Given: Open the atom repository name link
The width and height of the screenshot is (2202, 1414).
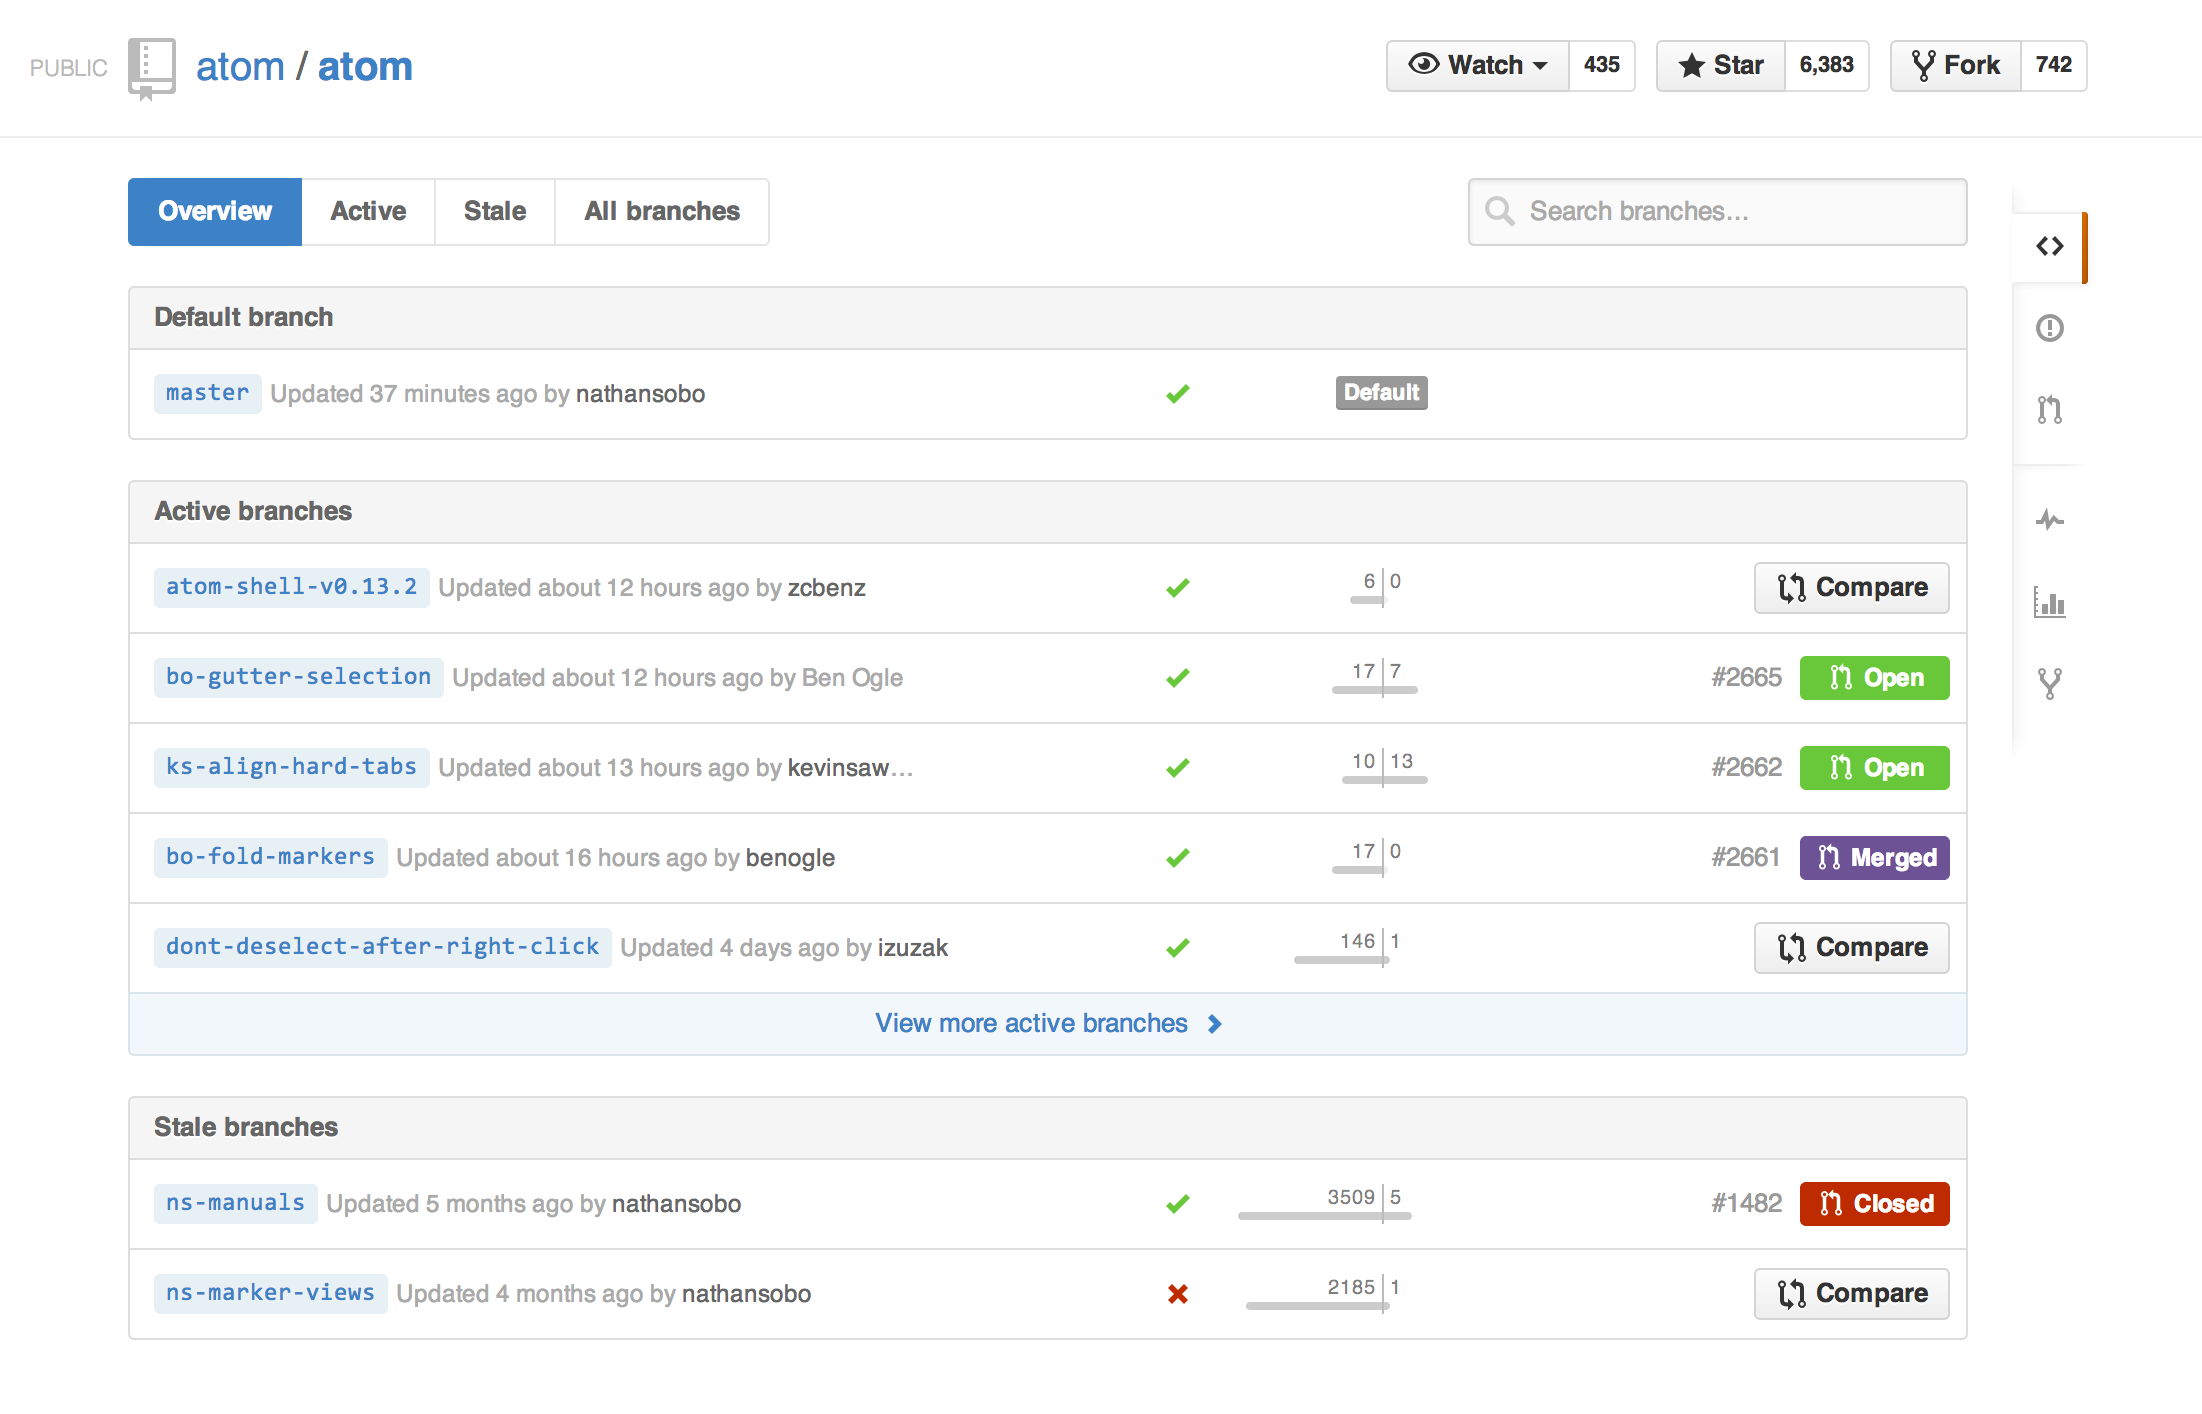Looking at the screenshot, I should coord(365,67).
